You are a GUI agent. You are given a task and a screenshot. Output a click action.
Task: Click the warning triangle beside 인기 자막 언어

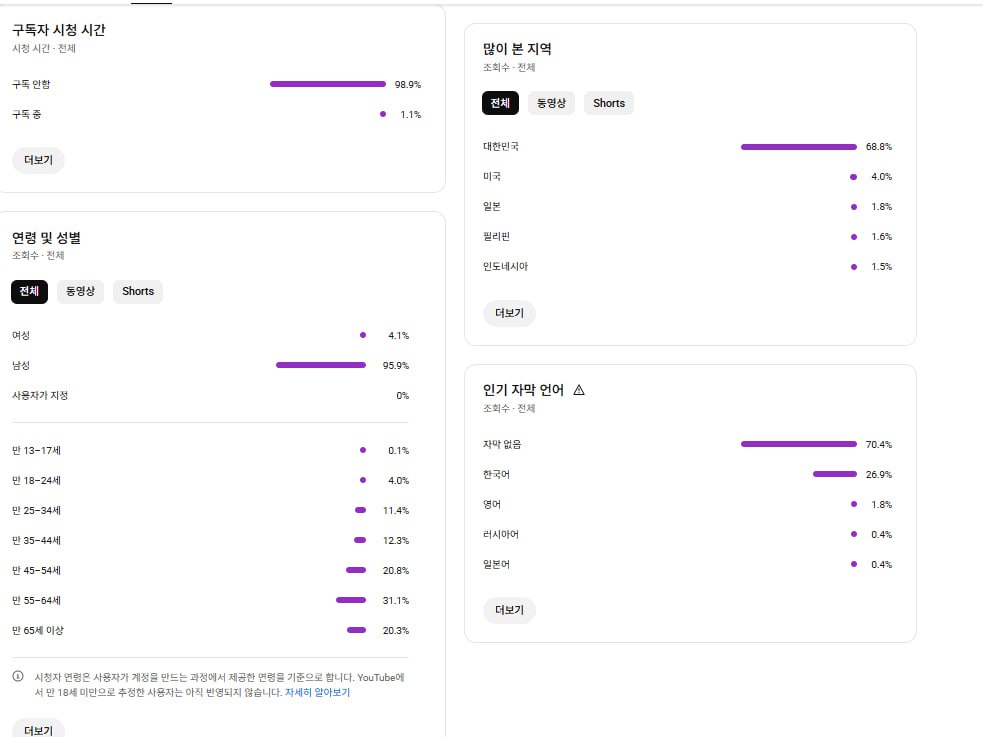[579, 390]
